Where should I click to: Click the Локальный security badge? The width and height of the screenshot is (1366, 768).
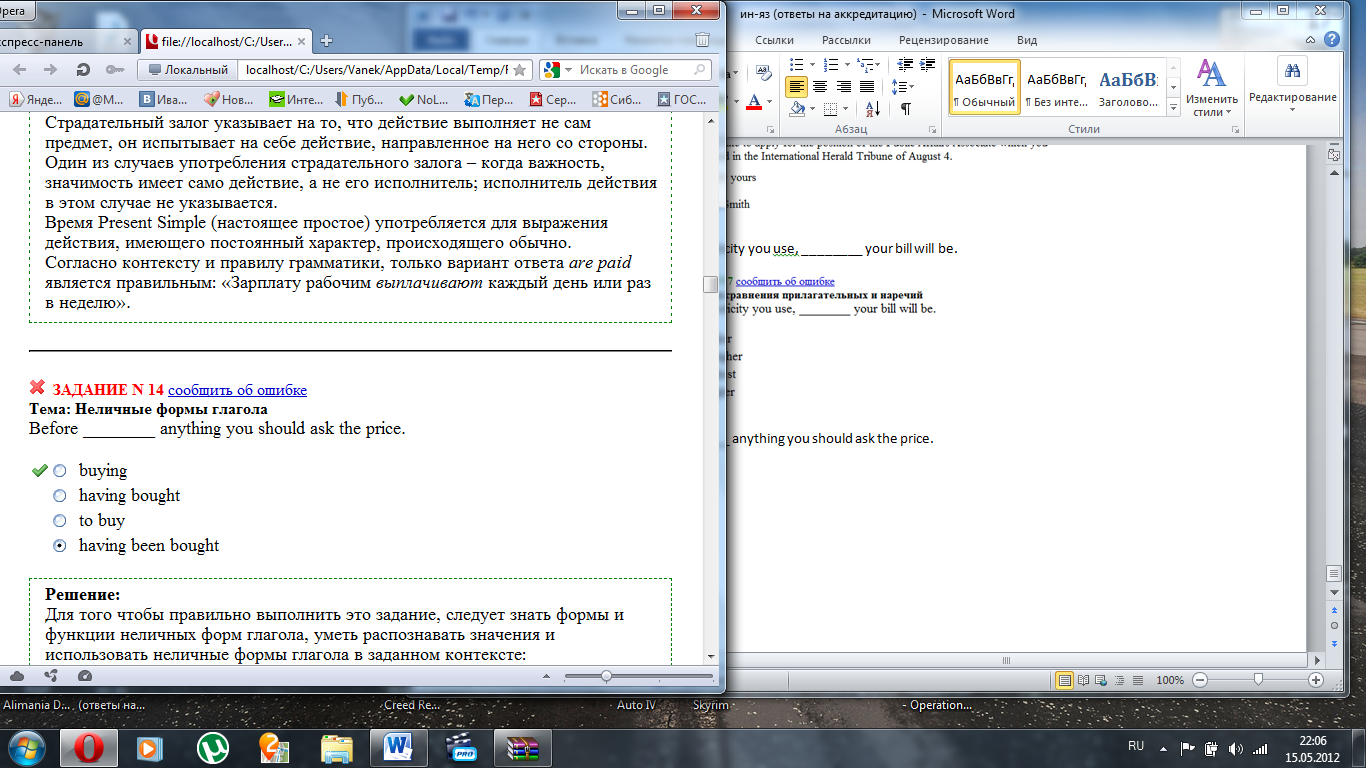[x=187, y=70]
